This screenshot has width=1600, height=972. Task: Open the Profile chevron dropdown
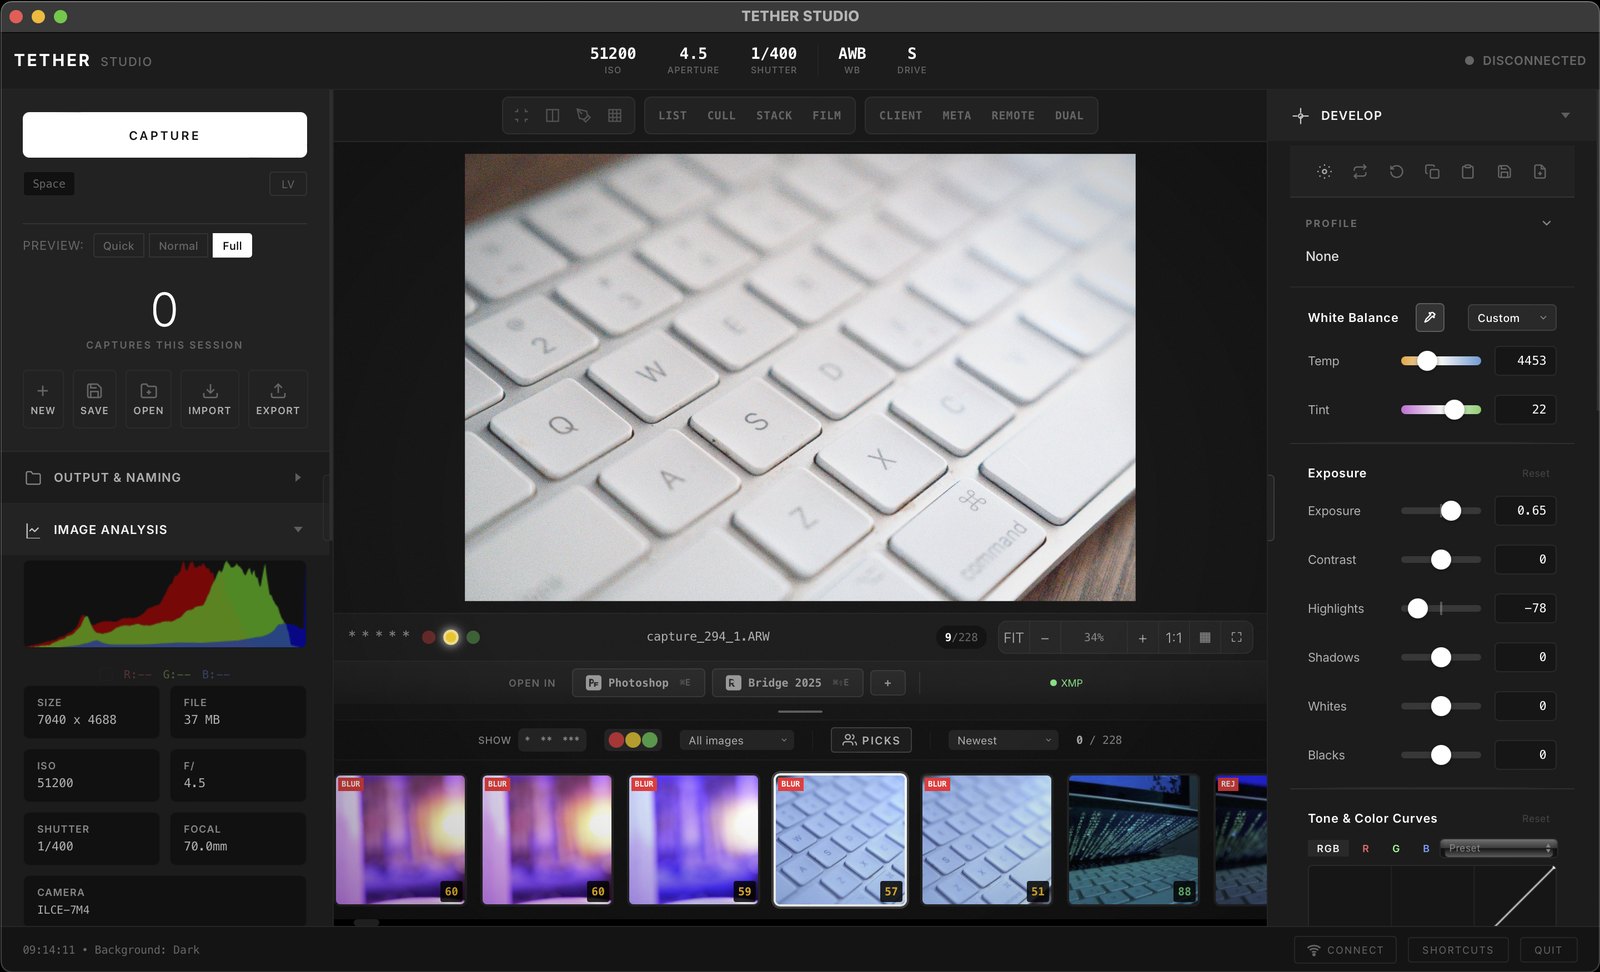(1546, 224)
